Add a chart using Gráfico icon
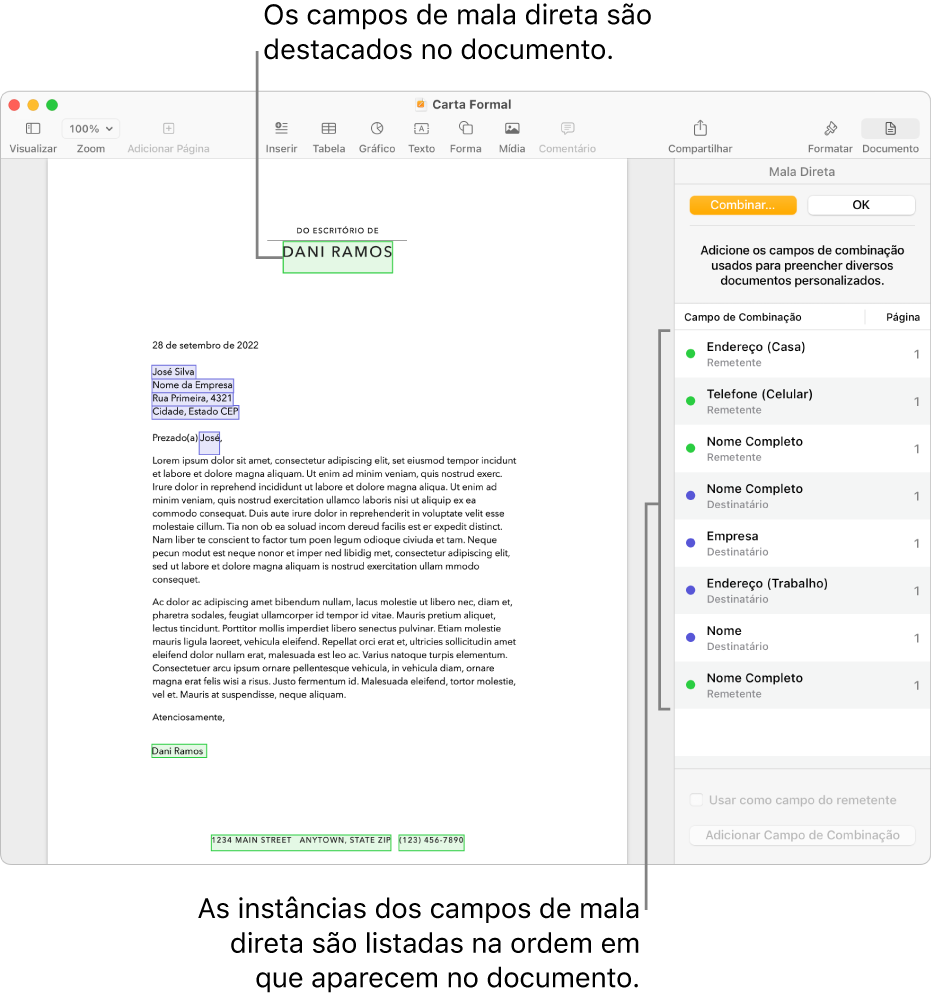The image size is (931, 1003). [377, 129]
